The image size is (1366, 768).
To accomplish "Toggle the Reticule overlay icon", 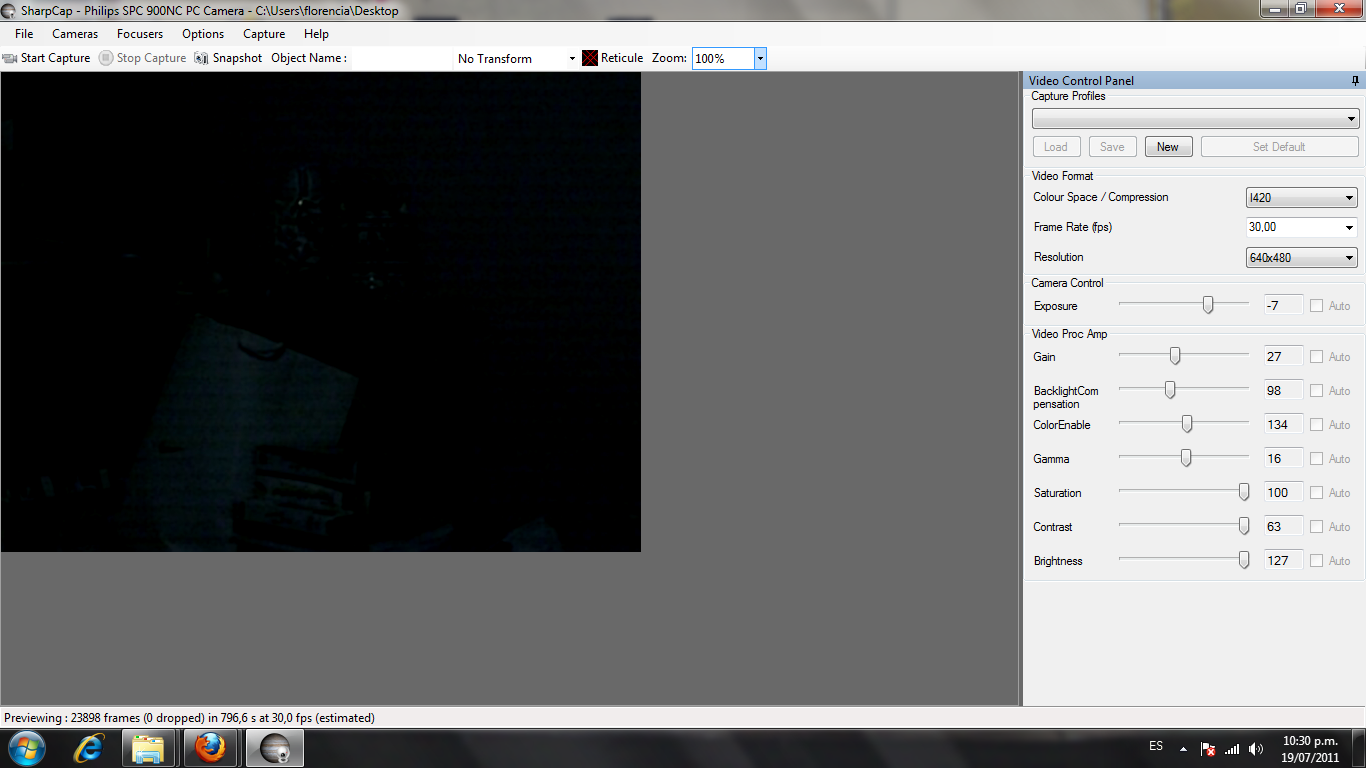I will pyautogui.click(x=590, y=58).
